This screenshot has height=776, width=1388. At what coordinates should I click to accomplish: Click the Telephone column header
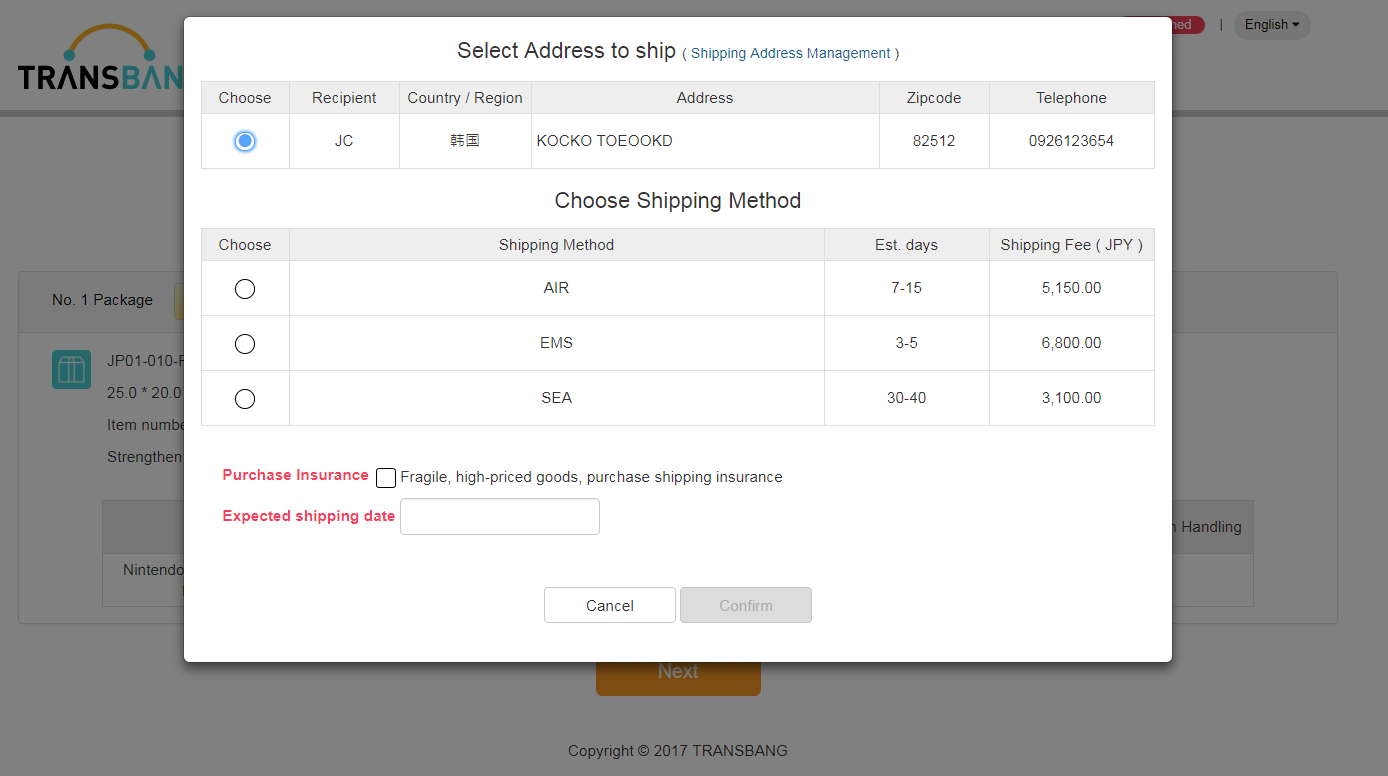coord(1071,98)
